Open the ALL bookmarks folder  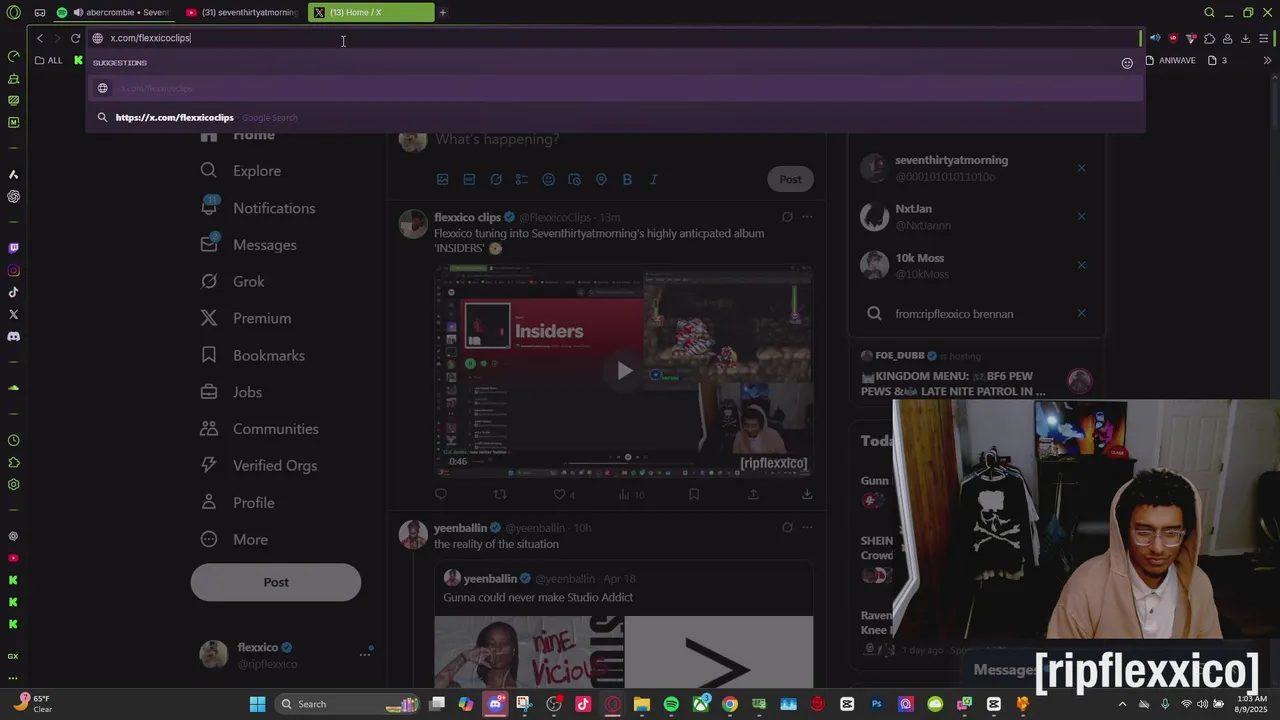point(48,61)
